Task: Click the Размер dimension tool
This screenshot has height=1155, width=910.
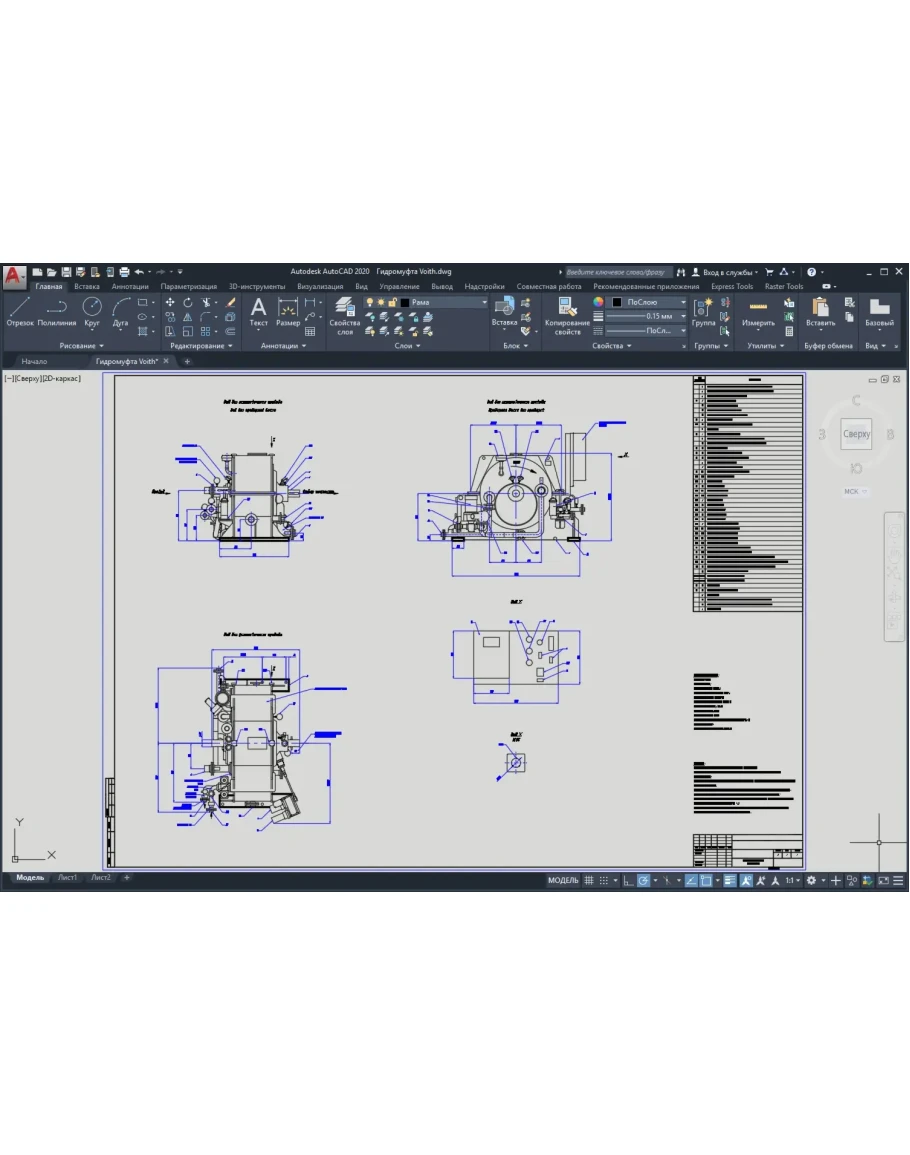Action: point(288,311)
